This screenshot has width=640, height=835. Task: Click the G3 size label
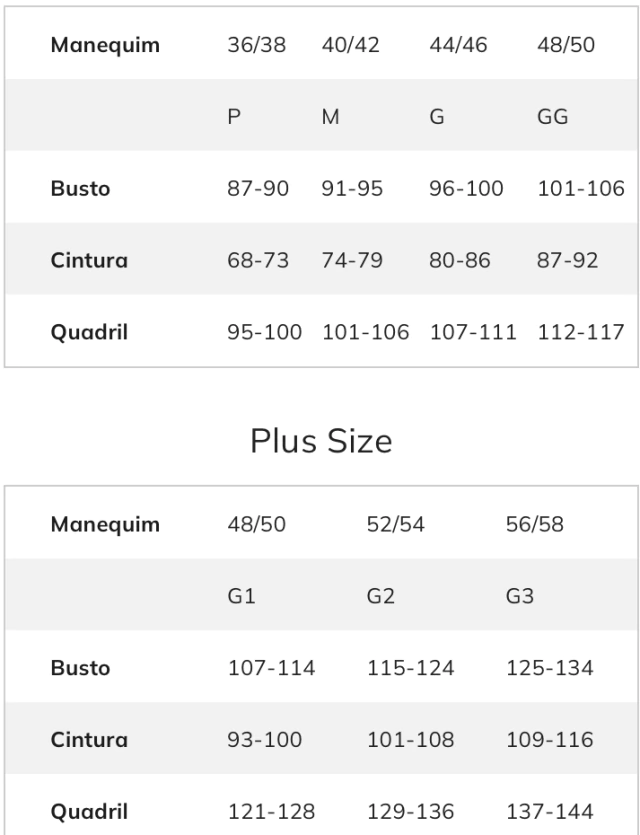[520, 596]
